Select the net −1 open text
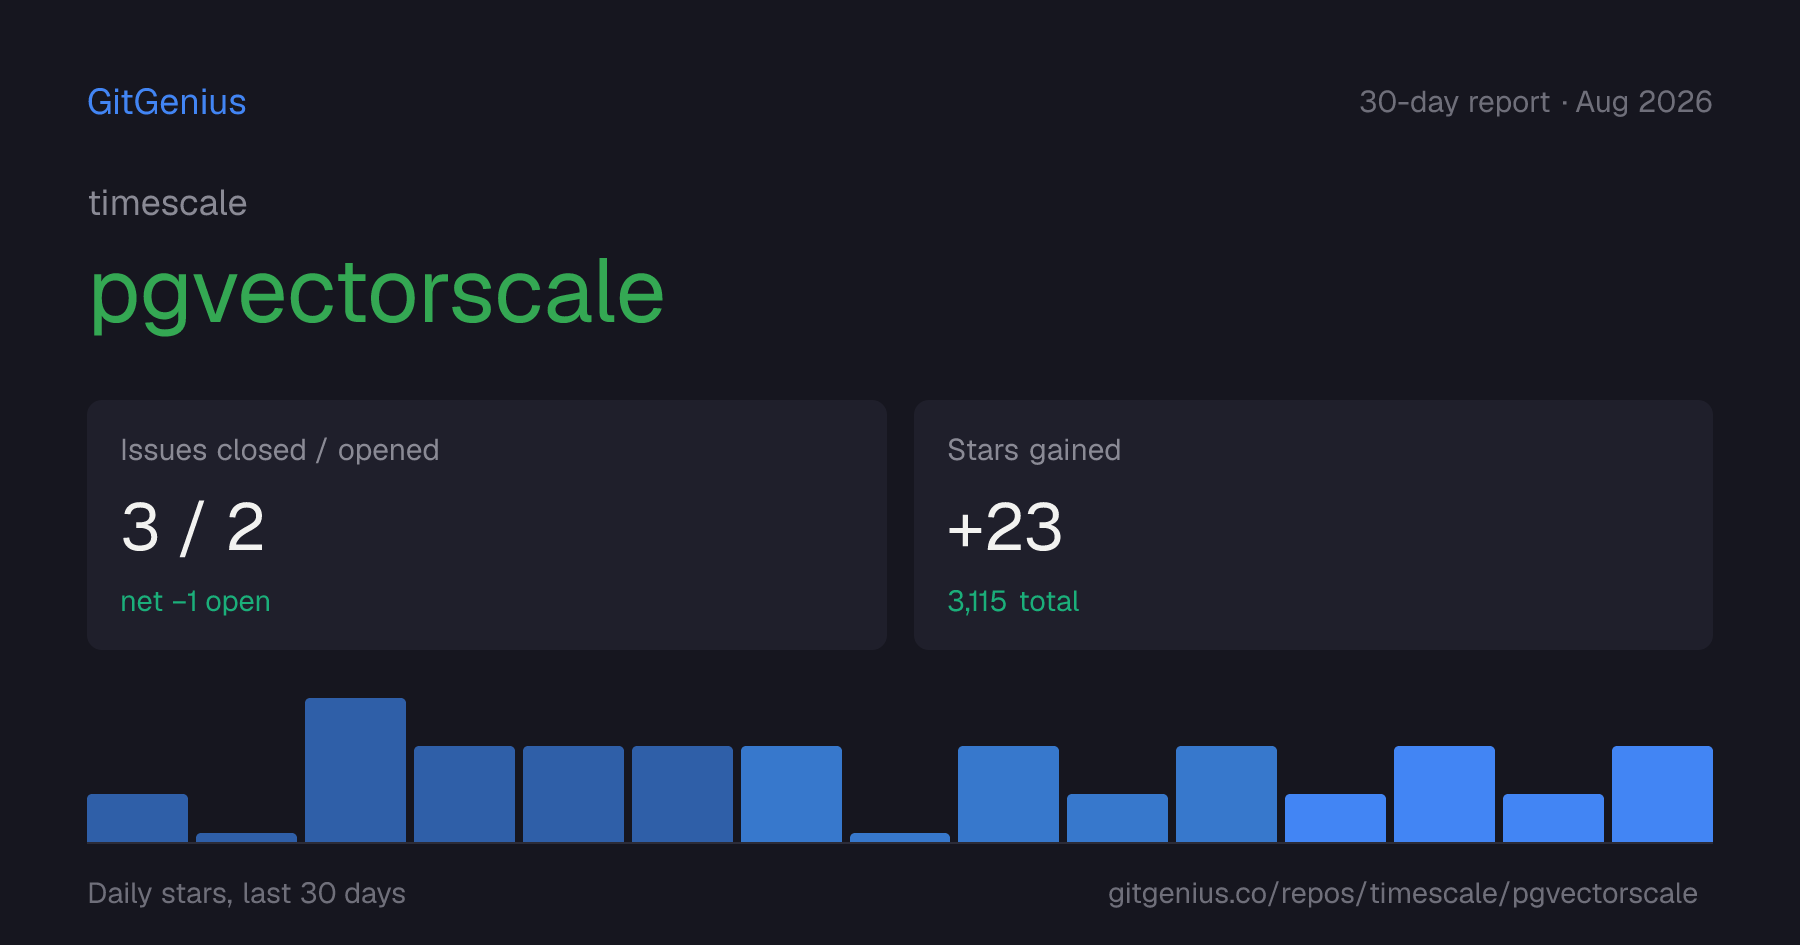The image size is (1800, 945). [x=195, y=601]
